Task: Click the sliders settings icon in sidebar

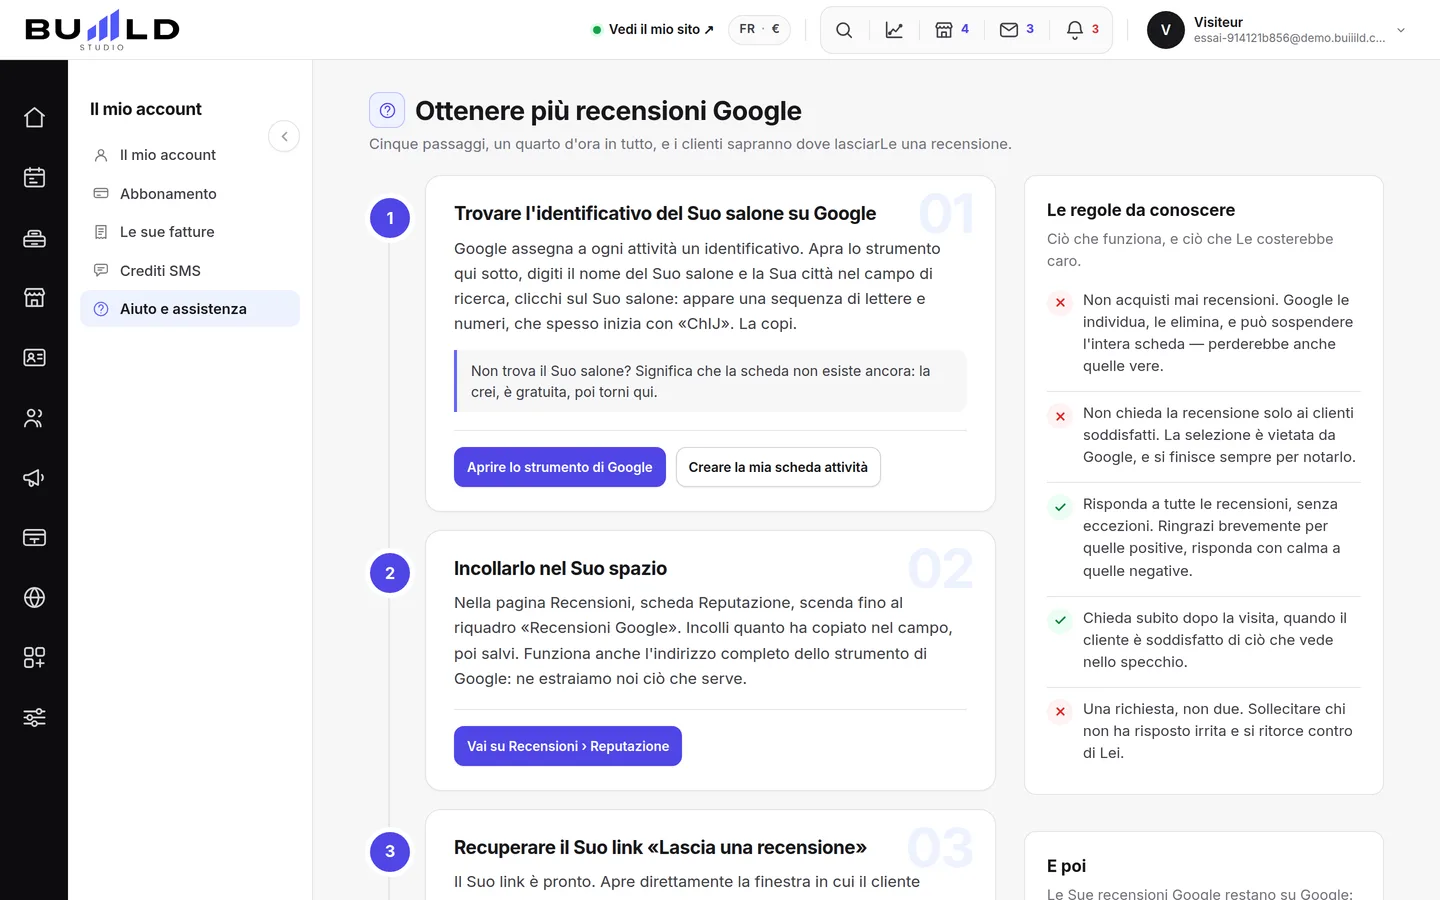Action: [34, 718]
